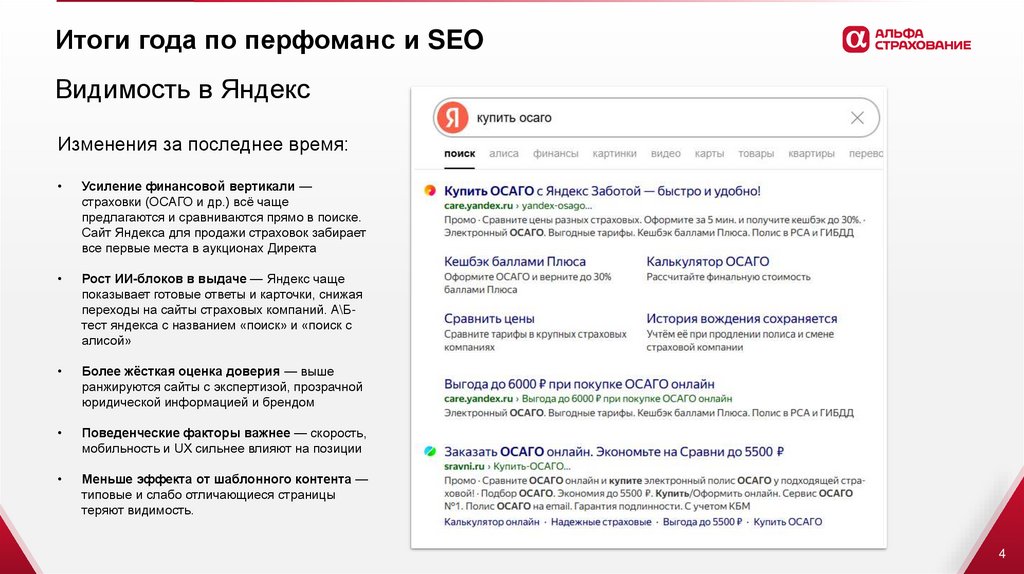Open 'Заказать ОСАГО онлайн' Sravni result
1024x574 pixels.
614,451
